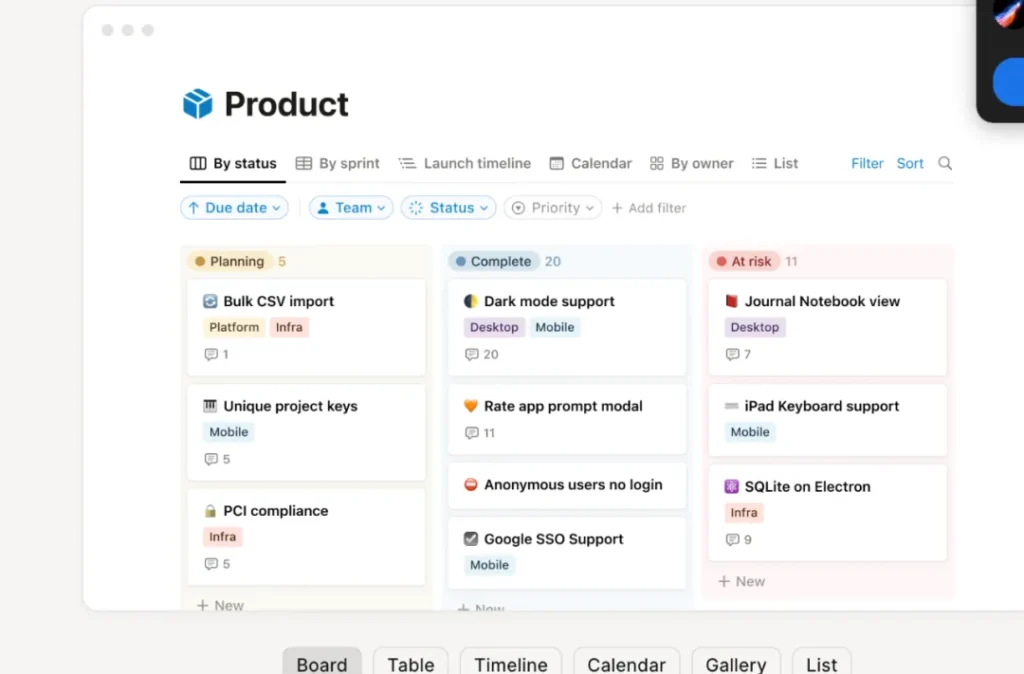This screenshot has width=1024, height=674.
Task: Click the half-moon icon on Dark mode support
Action: click(x=470, y=301)
